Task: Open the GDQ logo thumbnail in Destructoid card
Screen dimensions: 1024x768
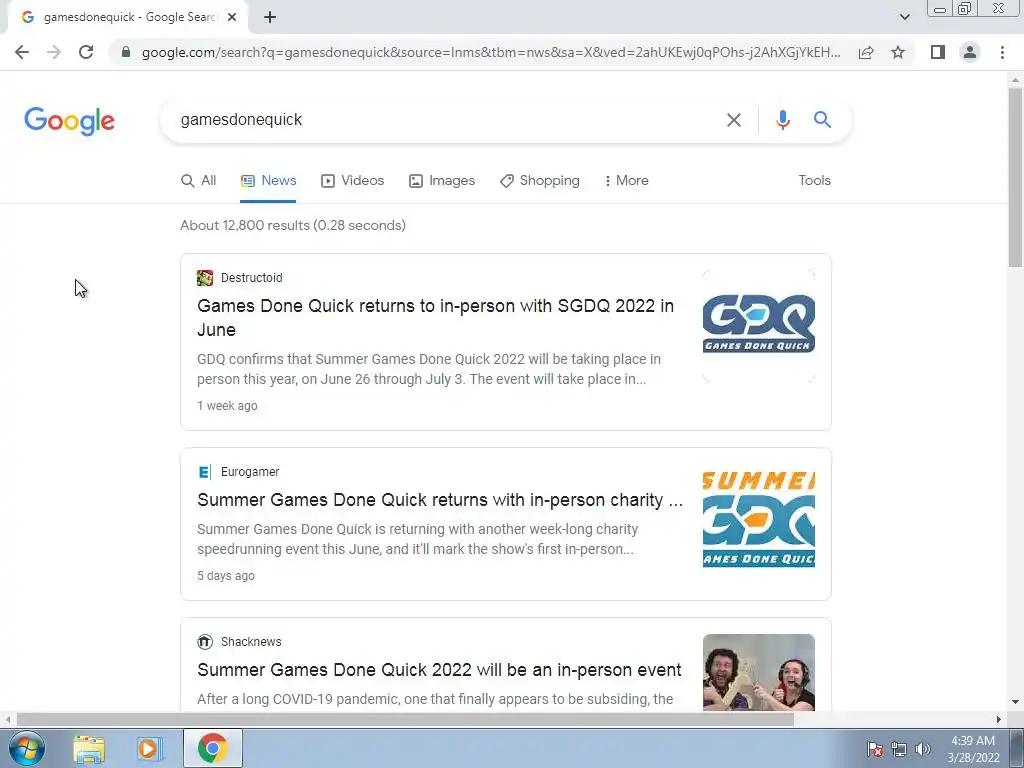Action: tap(759, 326)
